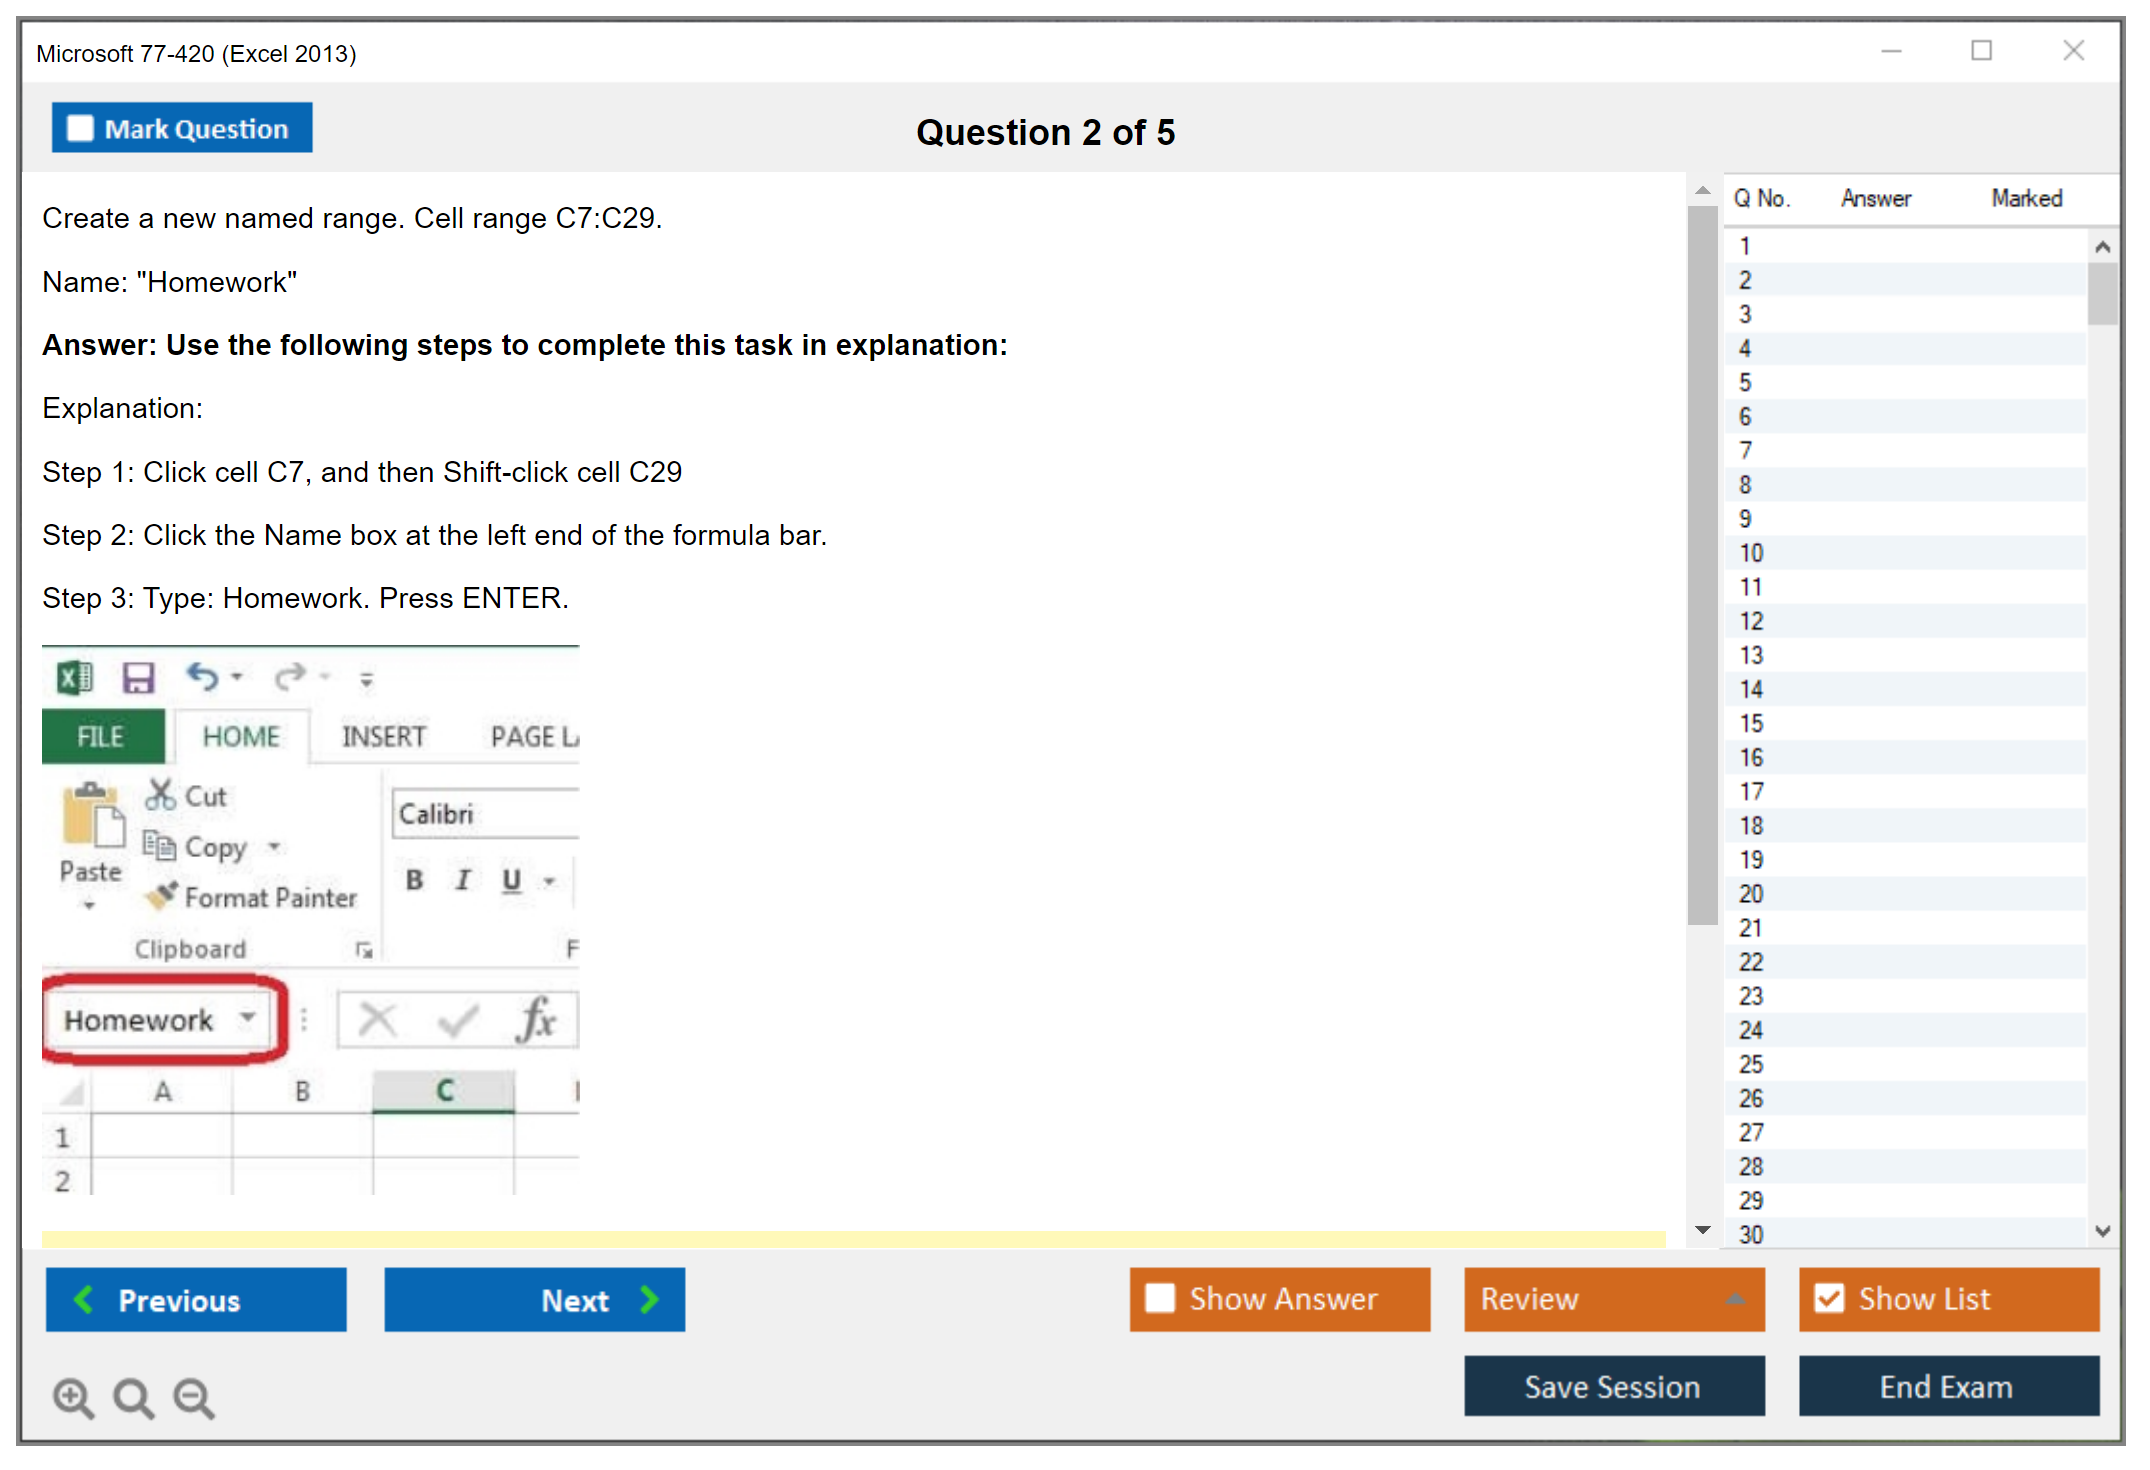This screenshot has width=2150, height=1470.
Task: Click the zoom in magnifier icon
Action: click(x=72, y=1397)
